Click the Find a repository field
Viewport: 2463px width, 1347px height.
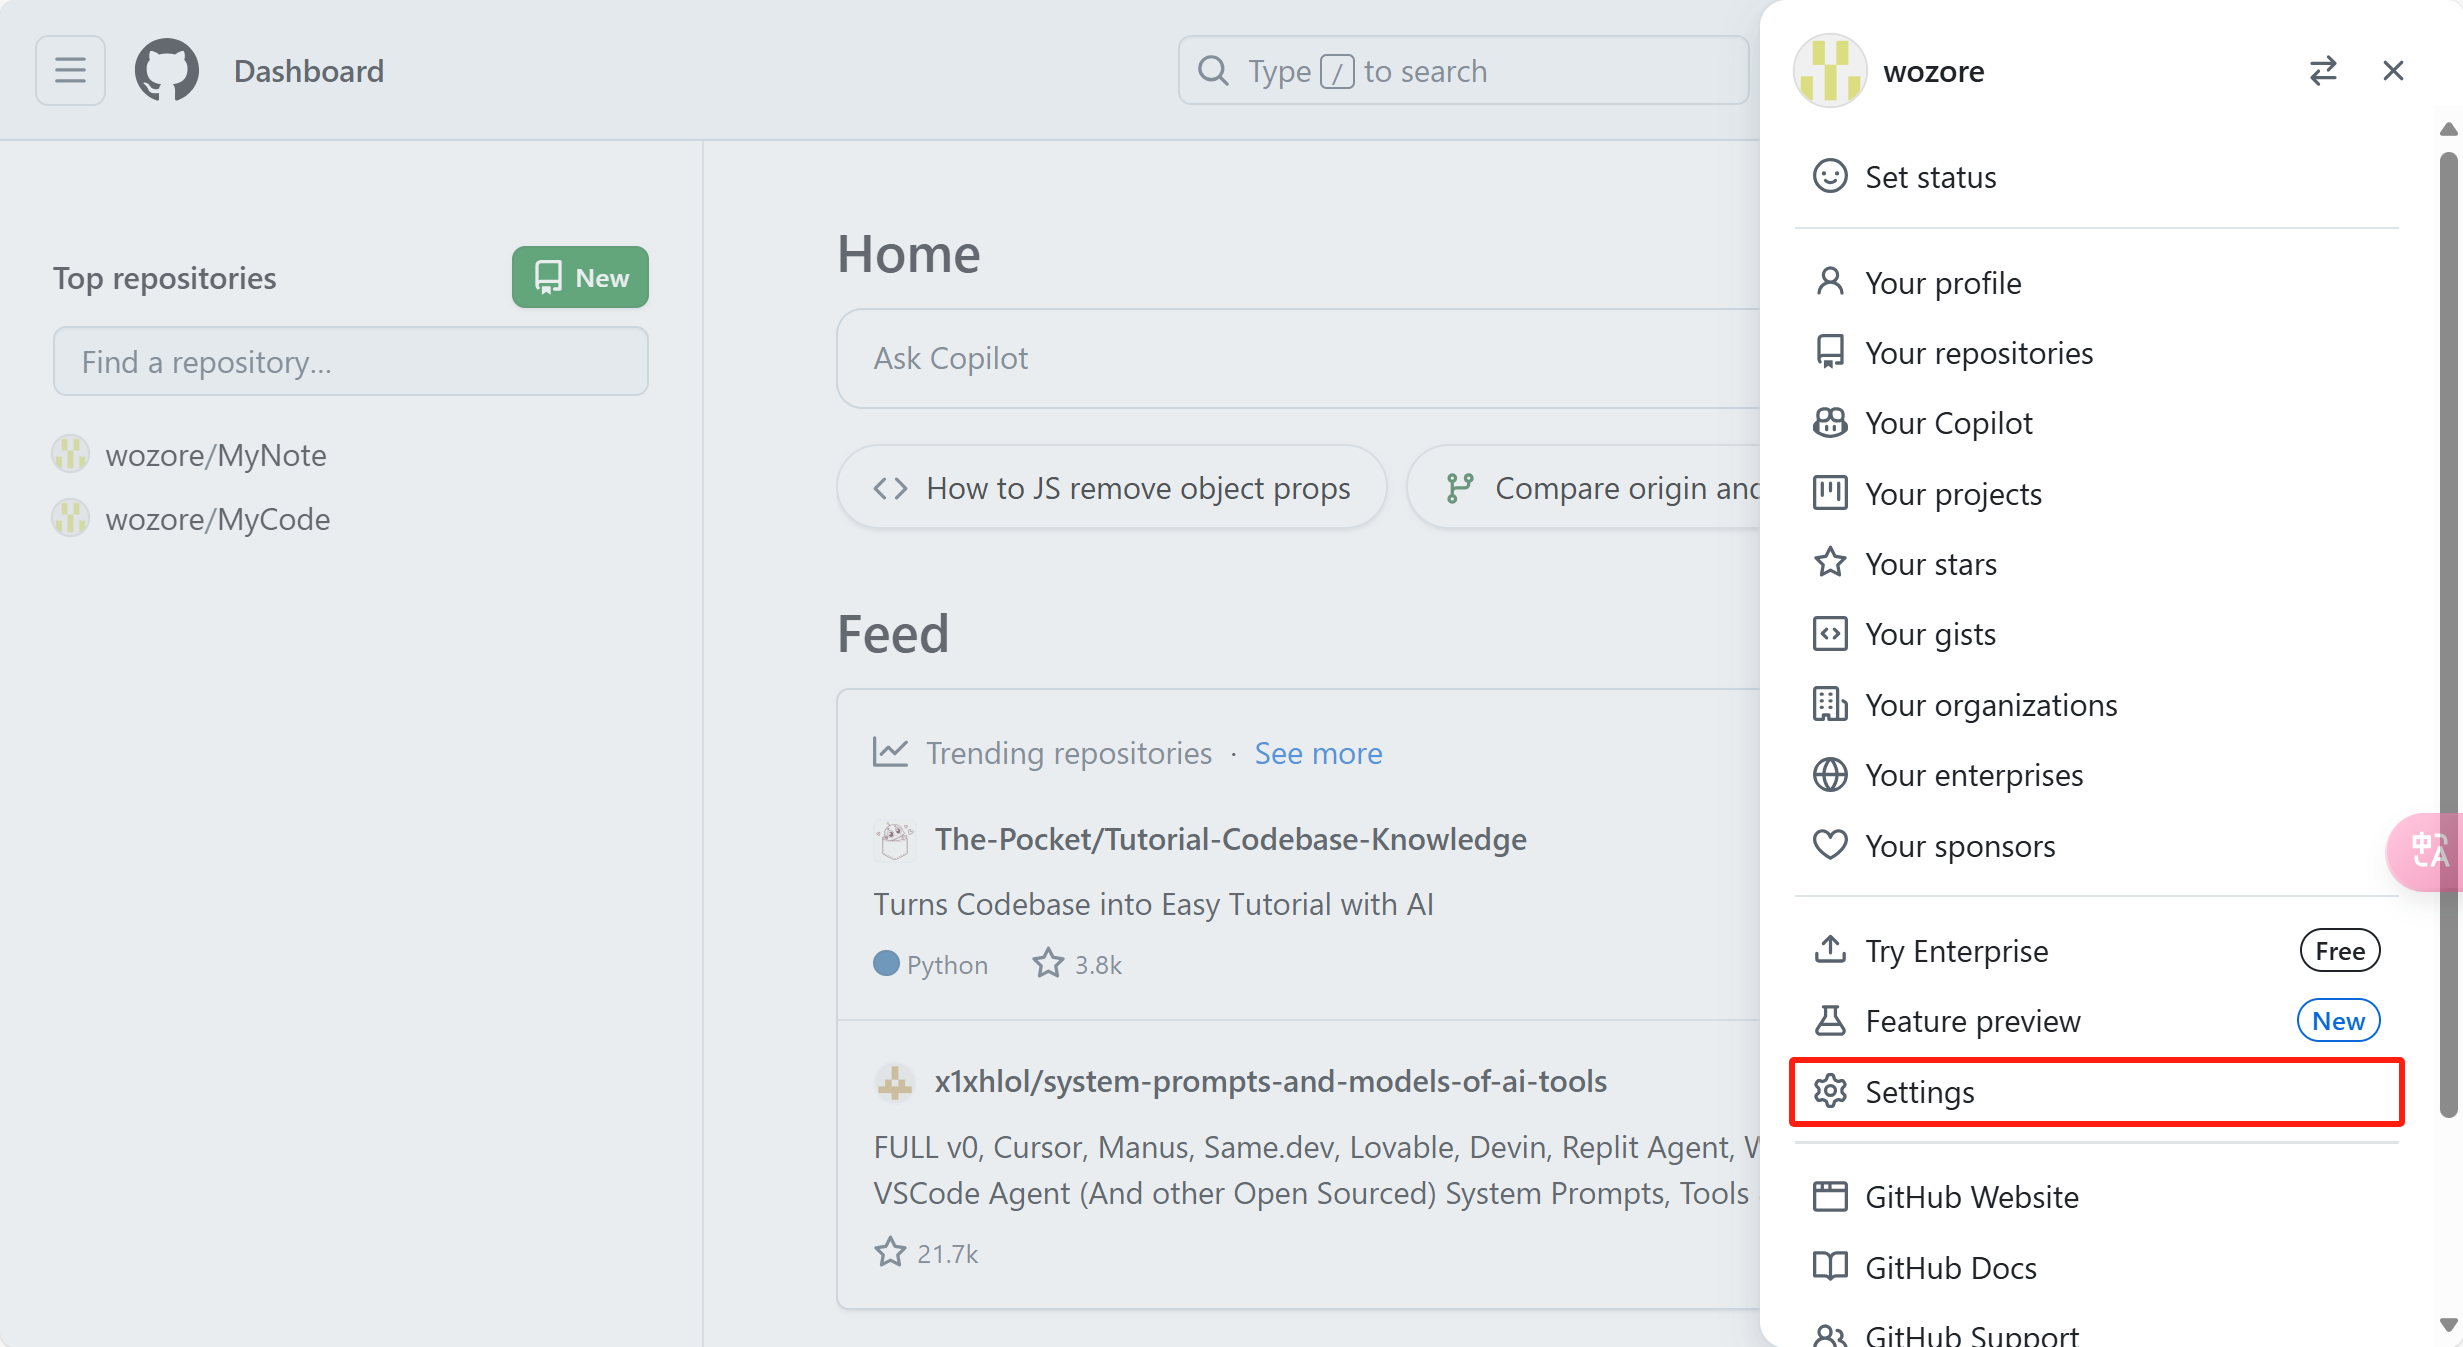[350, 362]
